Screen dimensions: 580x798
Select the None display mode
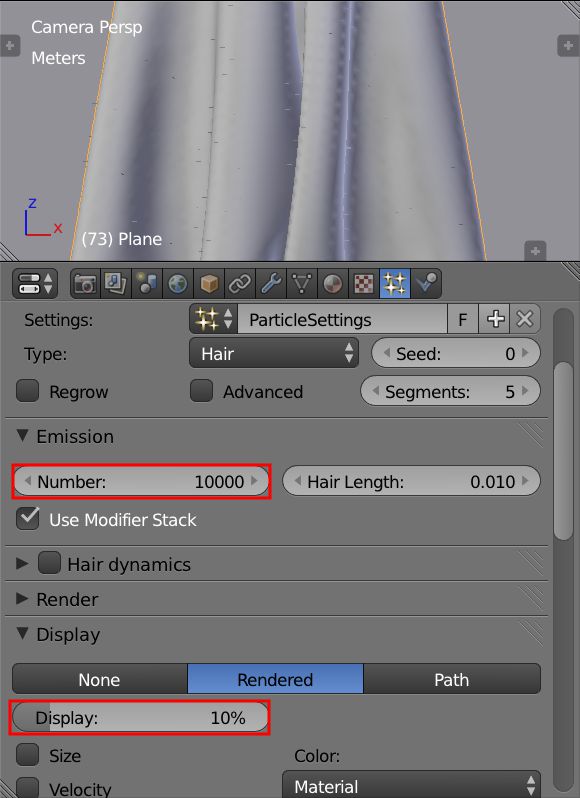[x=100, y=679]
